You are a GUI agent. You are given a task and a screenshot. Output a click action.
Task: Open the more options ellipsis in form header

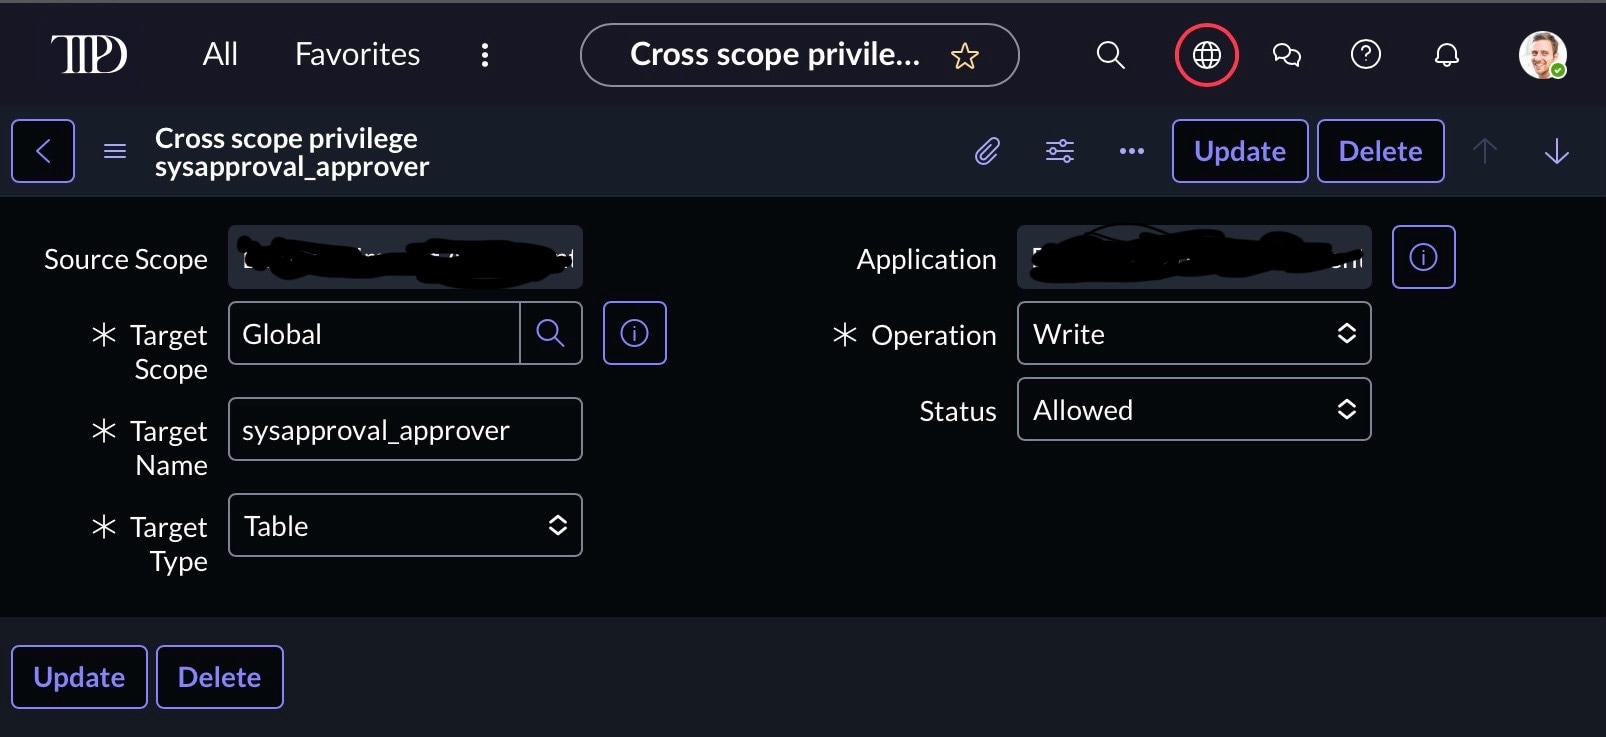1131,151
